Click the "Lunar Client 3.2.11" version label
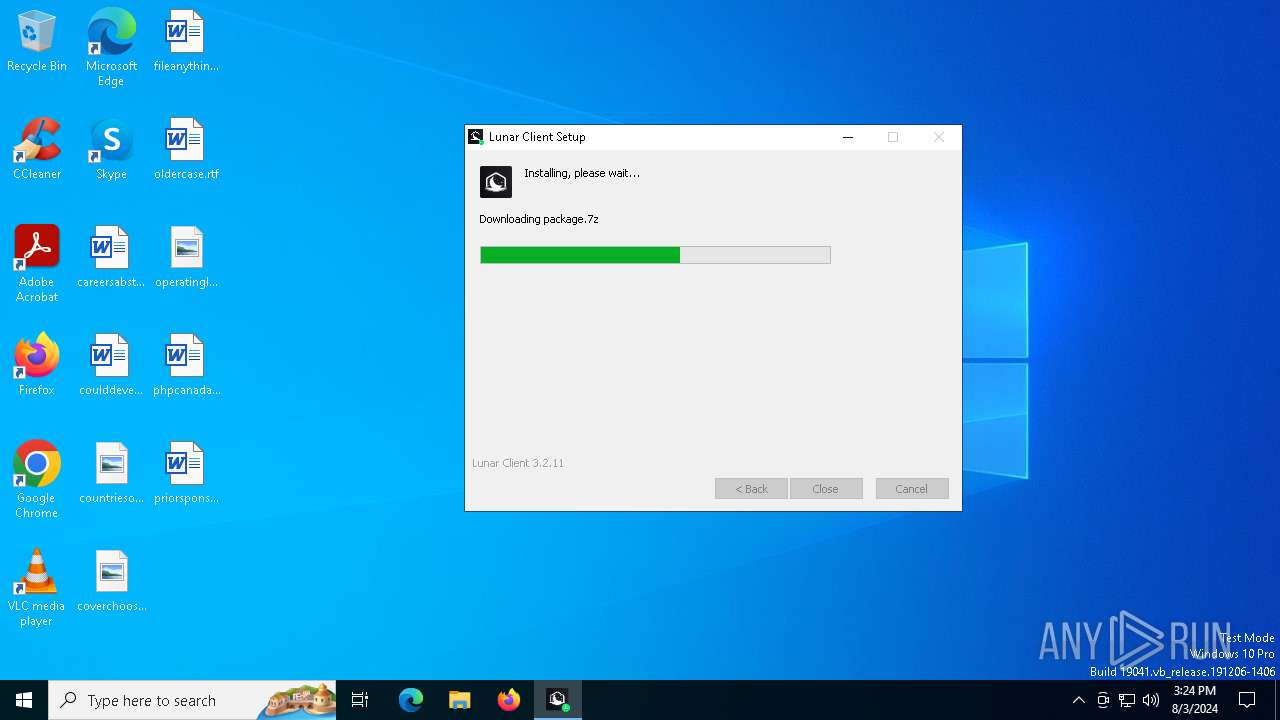1280x720 pixels. (x=518, y=463)
